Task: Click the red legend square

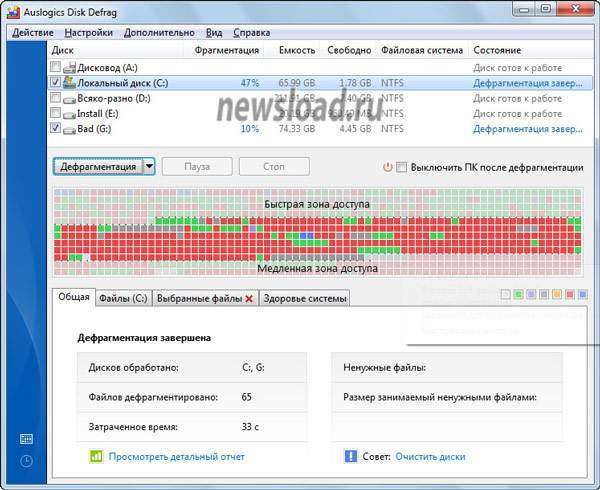Action: [x=570, y=294]
